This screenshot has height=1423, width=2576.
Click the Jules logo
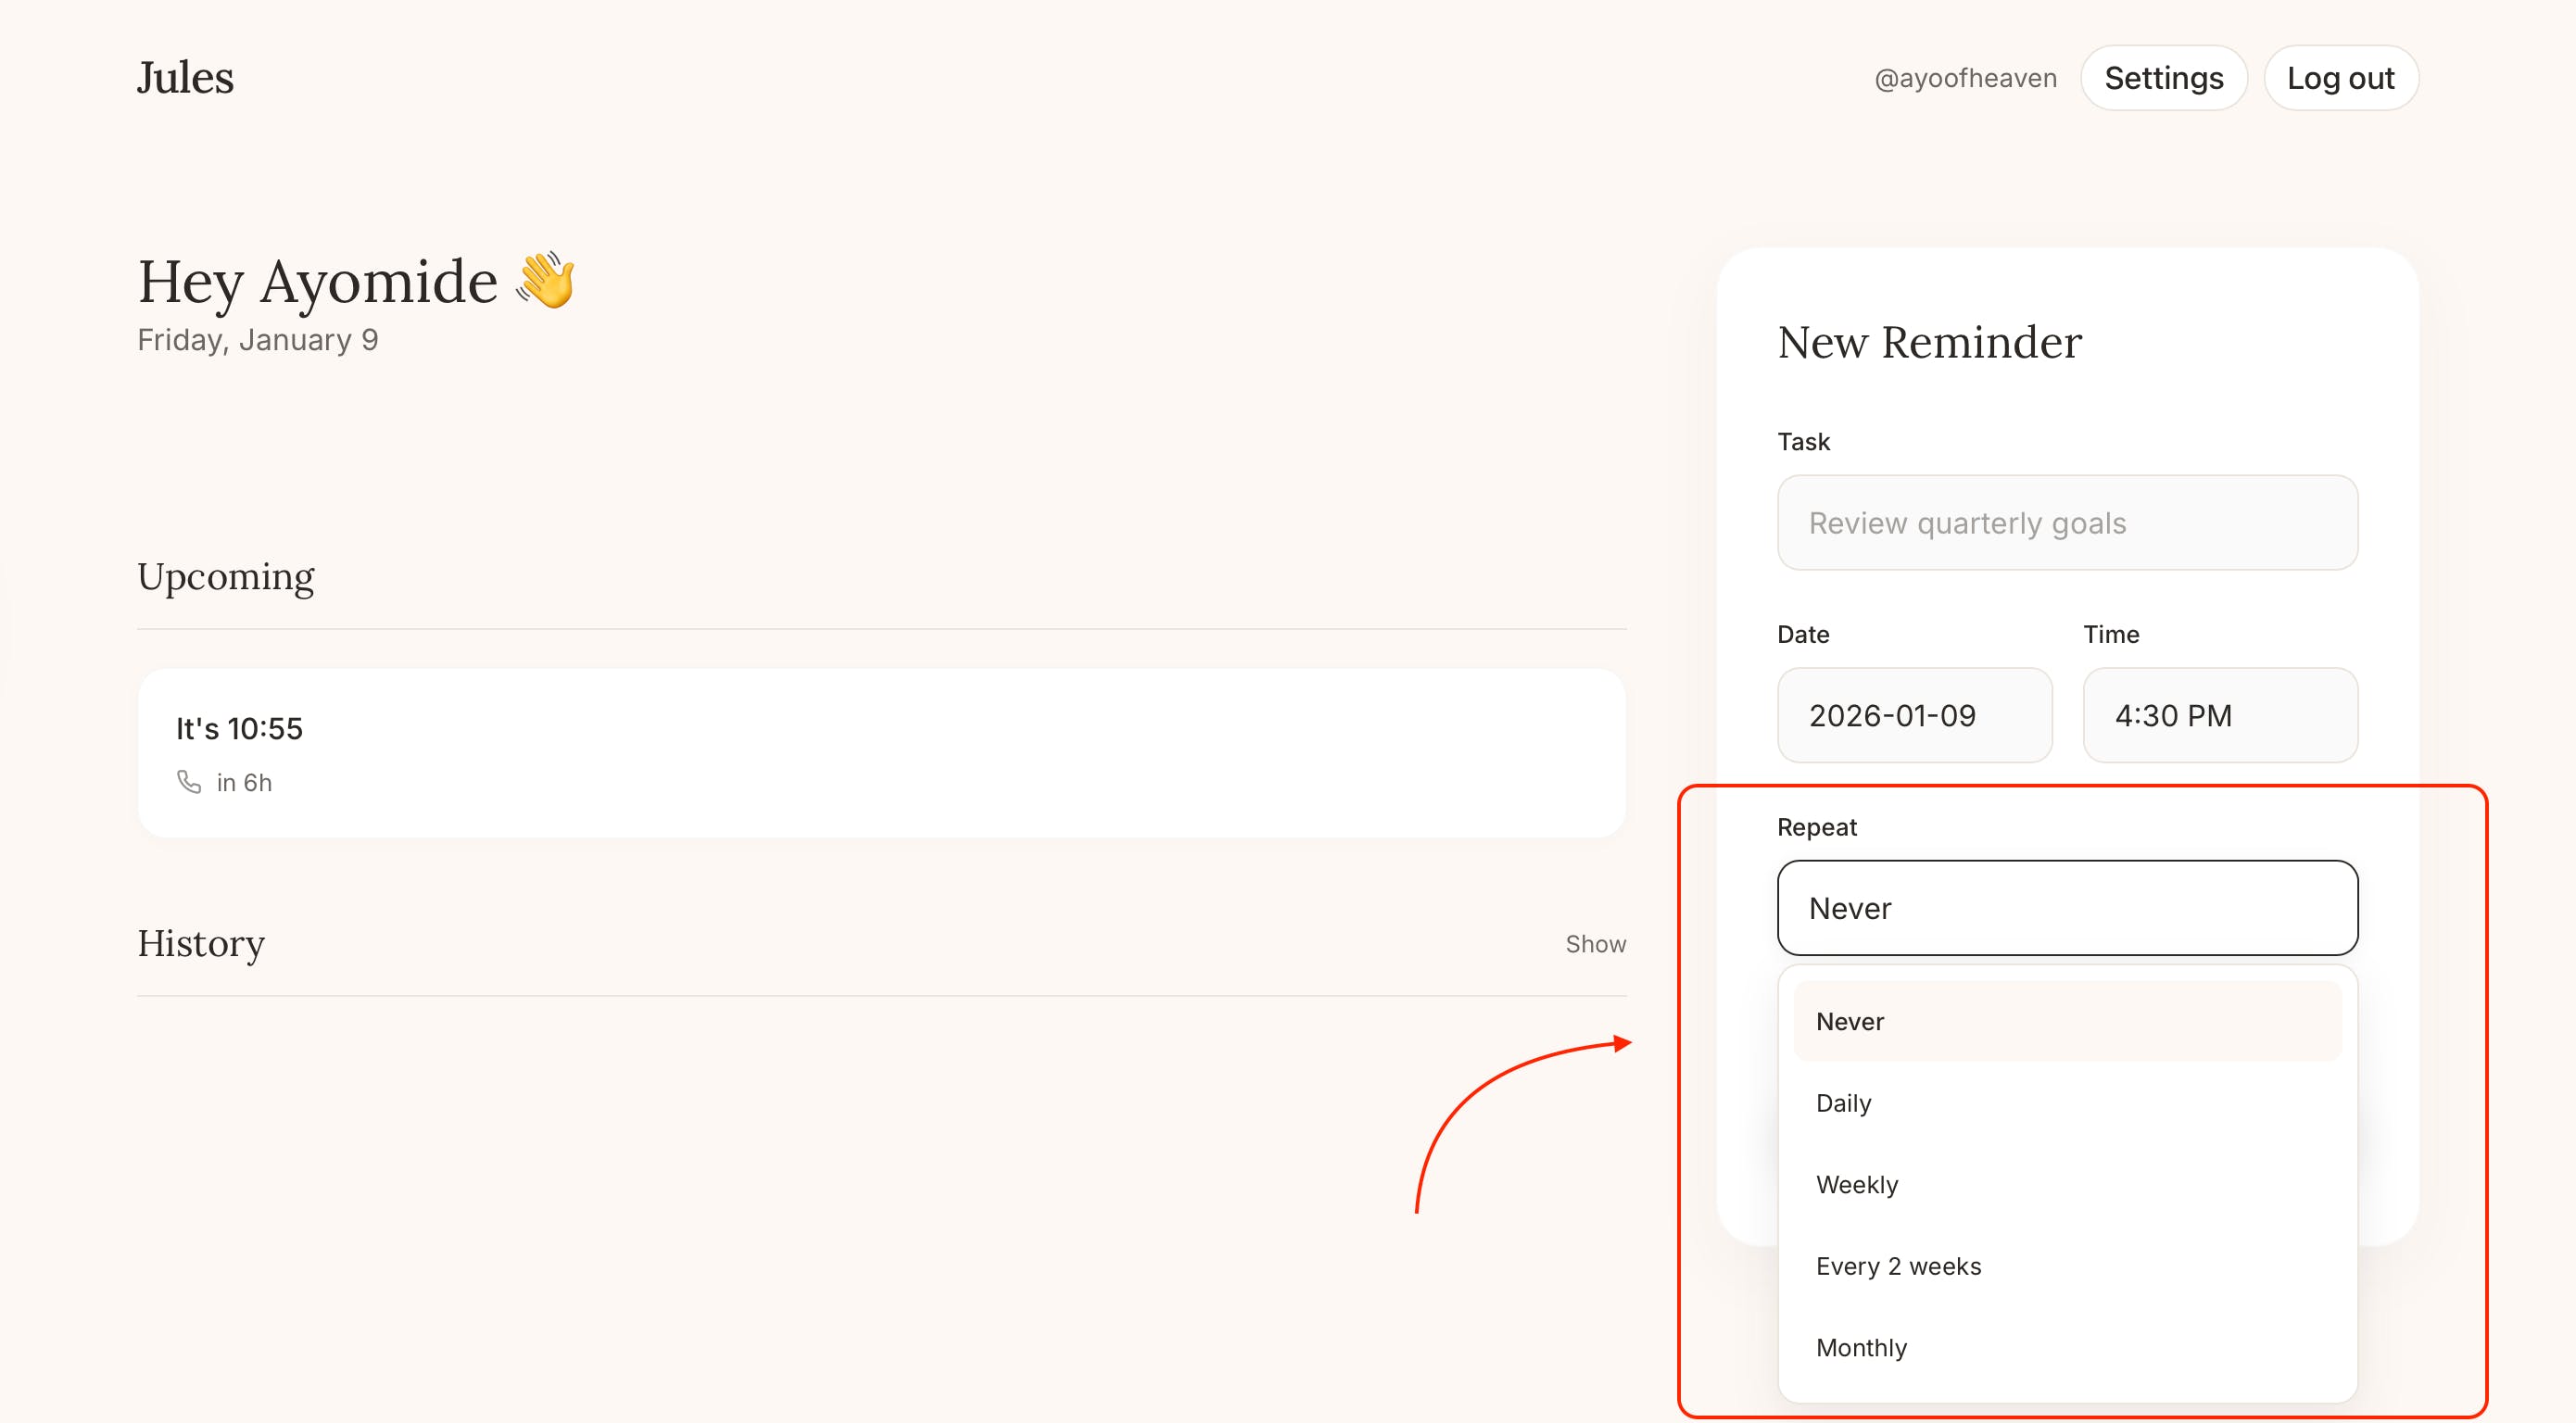coord(185,77)
